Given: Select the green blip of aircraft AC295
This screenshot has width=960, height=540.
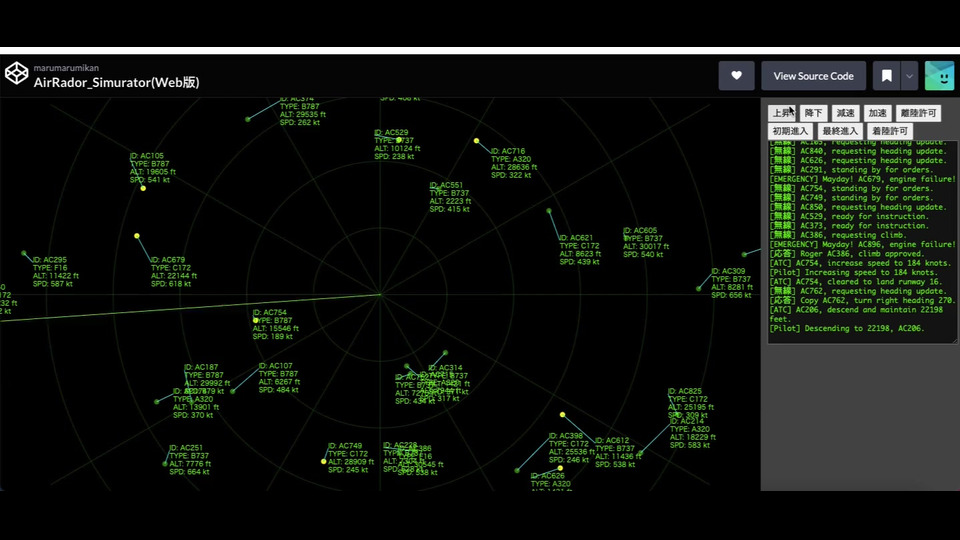Looking at the screenshot, I should coord(24,253).
